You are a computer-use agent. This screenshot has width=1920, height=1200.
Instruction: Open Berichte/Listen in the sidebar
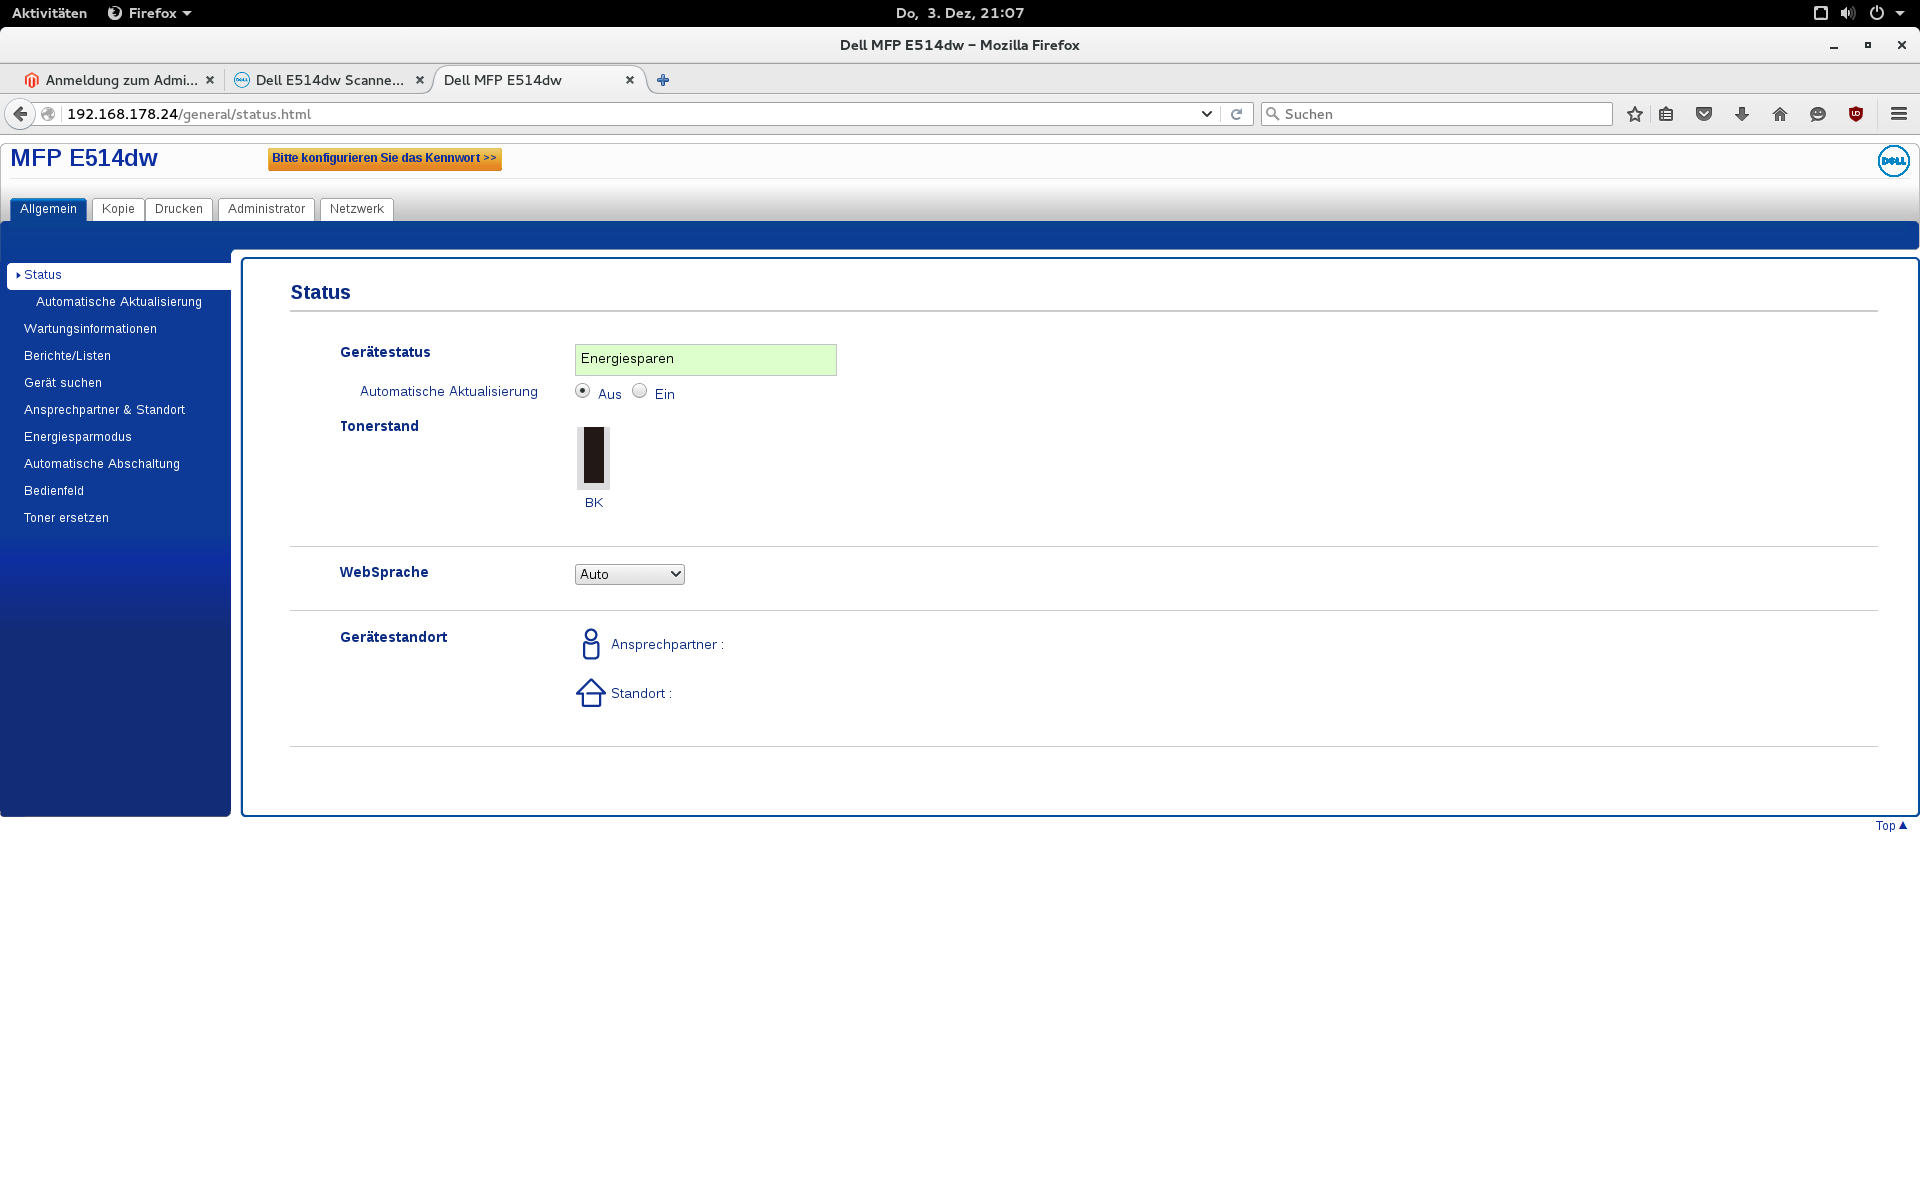point(67,356)
